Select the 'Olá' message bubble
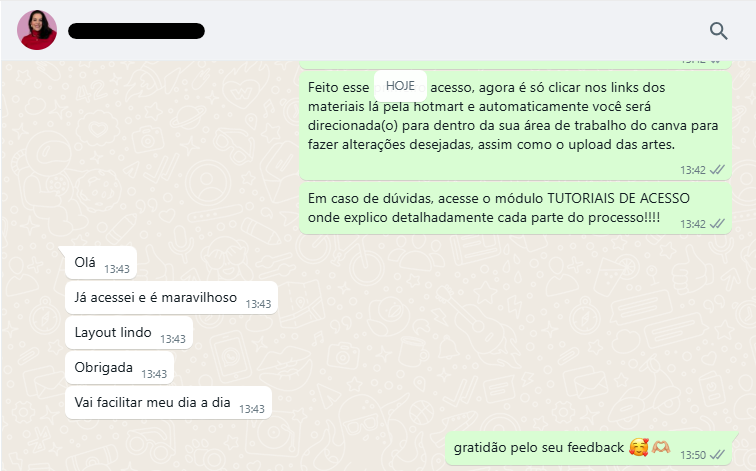The height and width of the screenshot is (471, 756). coord(101,263)
